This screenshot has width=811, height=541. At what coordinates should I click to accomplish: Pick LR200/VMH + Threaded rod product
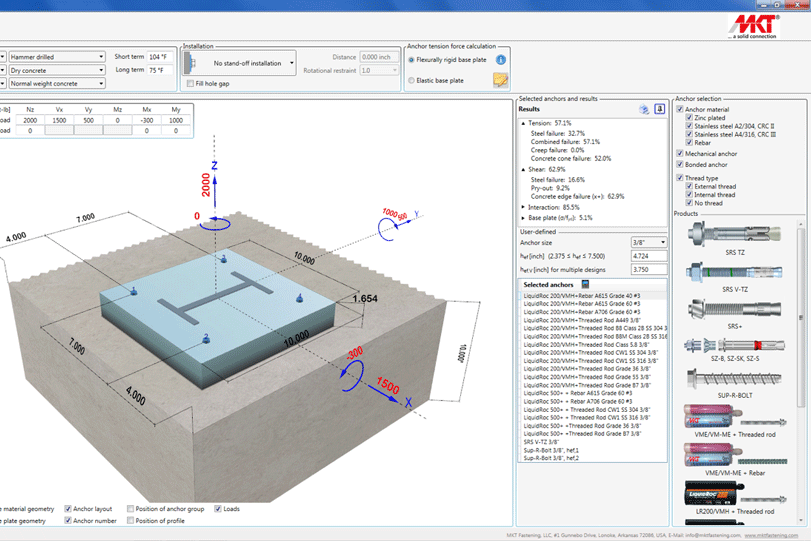point(734,497)
